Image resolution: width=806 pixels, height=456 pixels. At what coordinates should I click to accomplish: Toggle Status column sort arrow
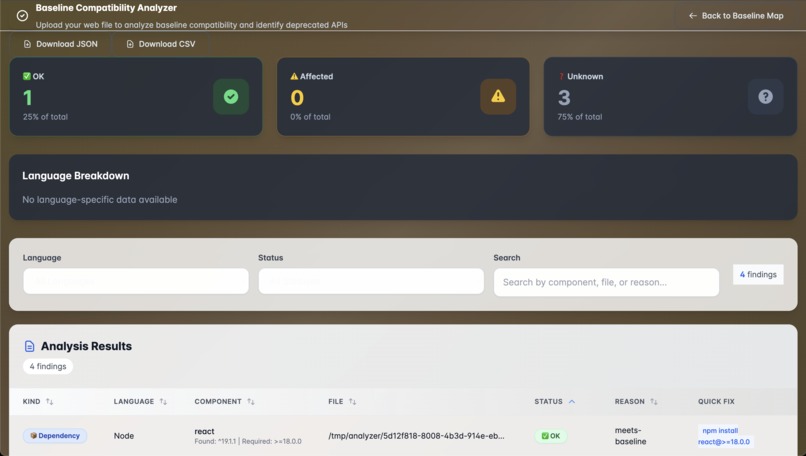[572, 402]
